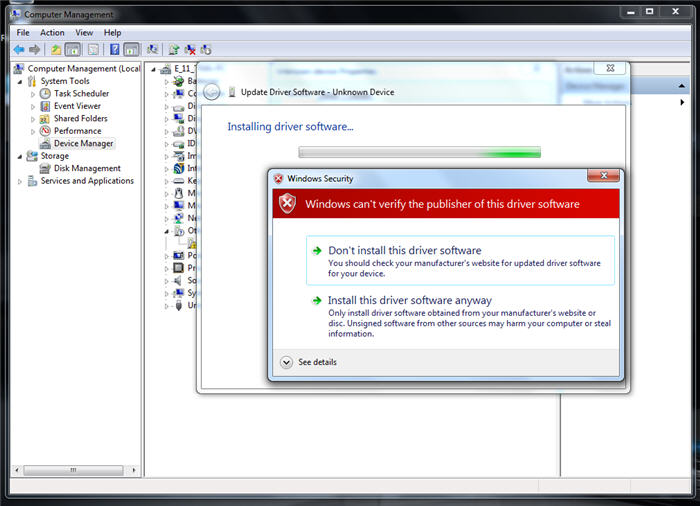700x506 pixels.
Task: Select the Event Viewer icon
Action: click(x=45, y=106)
